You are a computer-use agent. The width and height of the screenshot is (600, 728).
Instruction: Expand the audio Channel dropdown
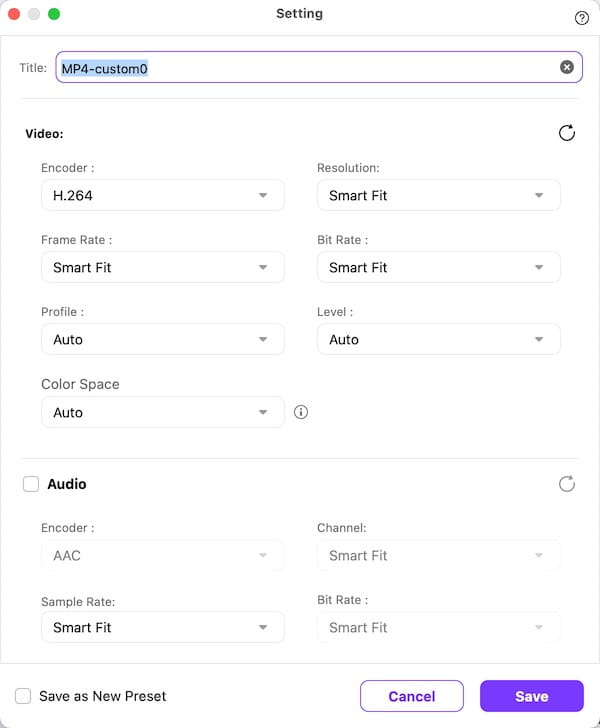pyautogui.click(x=438, y=556)
